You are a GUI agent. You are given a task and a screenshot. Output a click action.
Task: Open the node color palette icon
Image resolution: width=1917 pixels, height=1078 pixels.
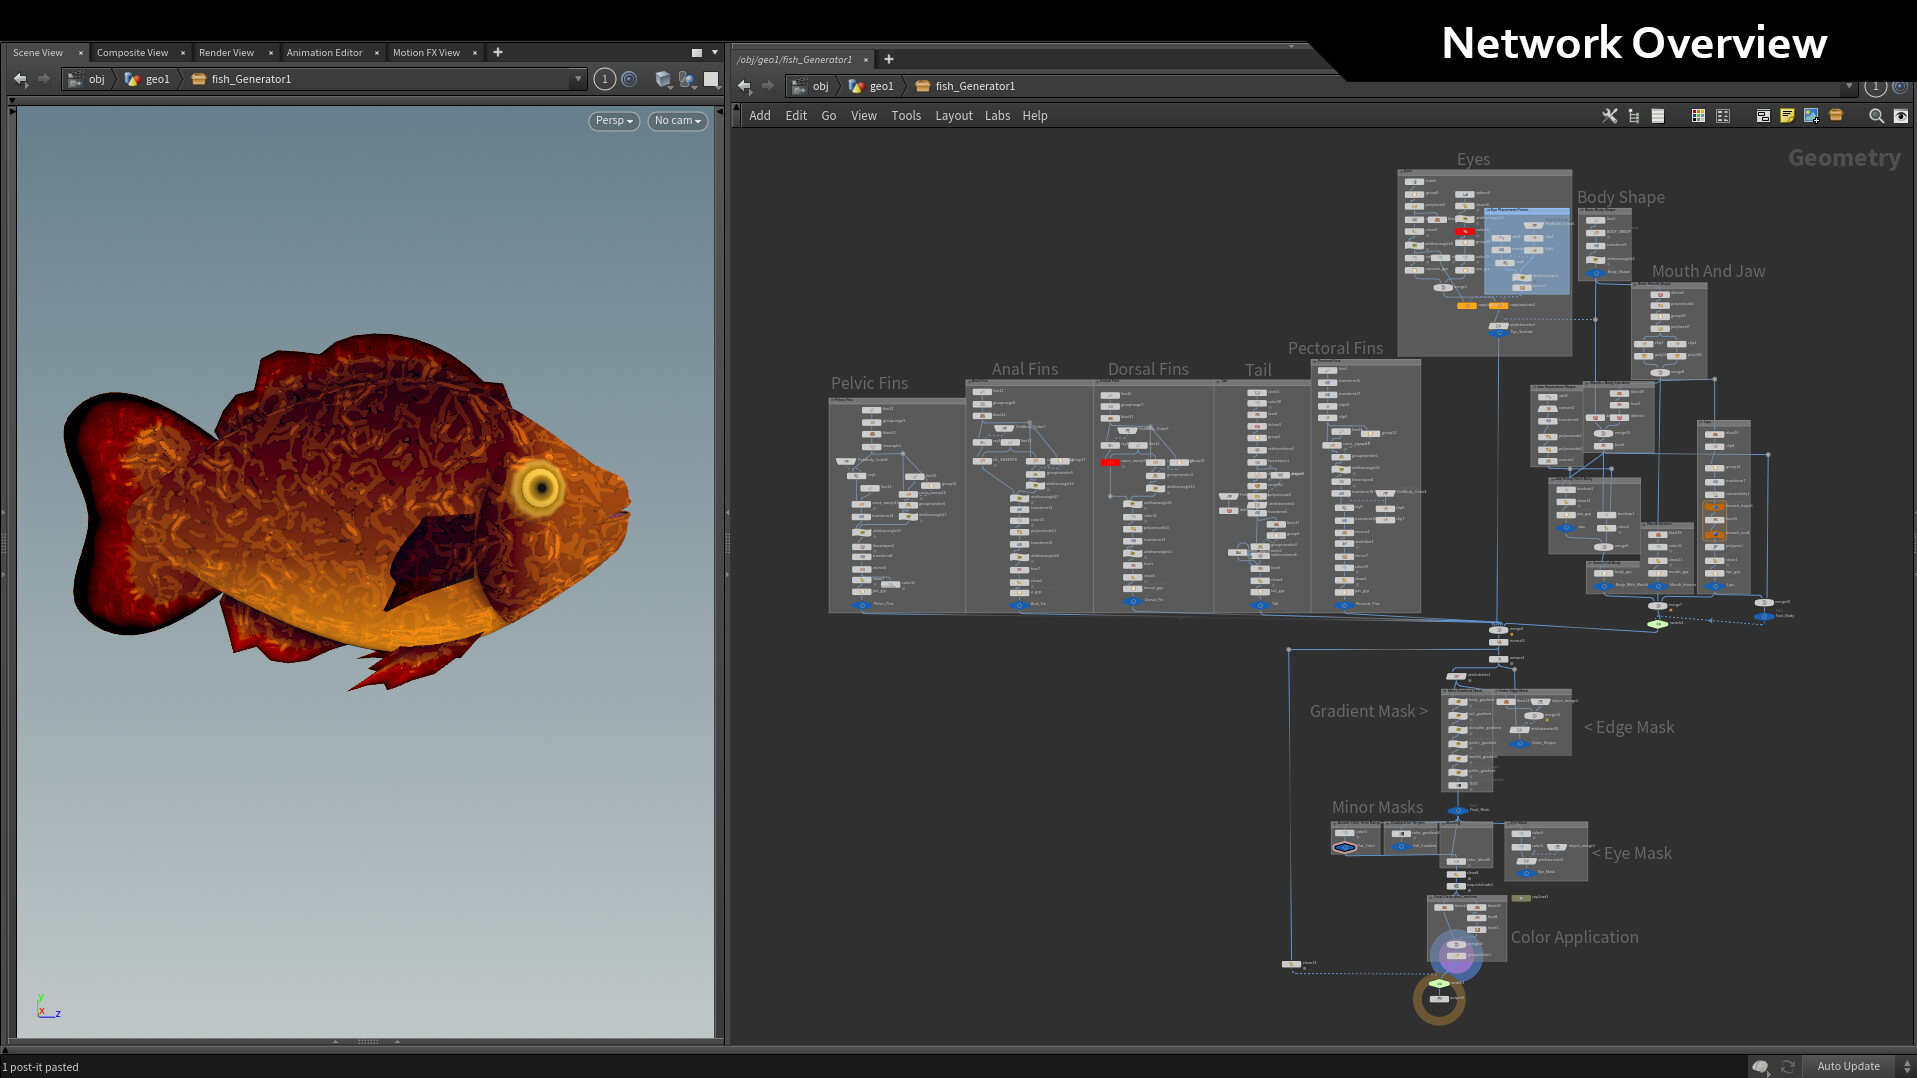pos(1698,116)
